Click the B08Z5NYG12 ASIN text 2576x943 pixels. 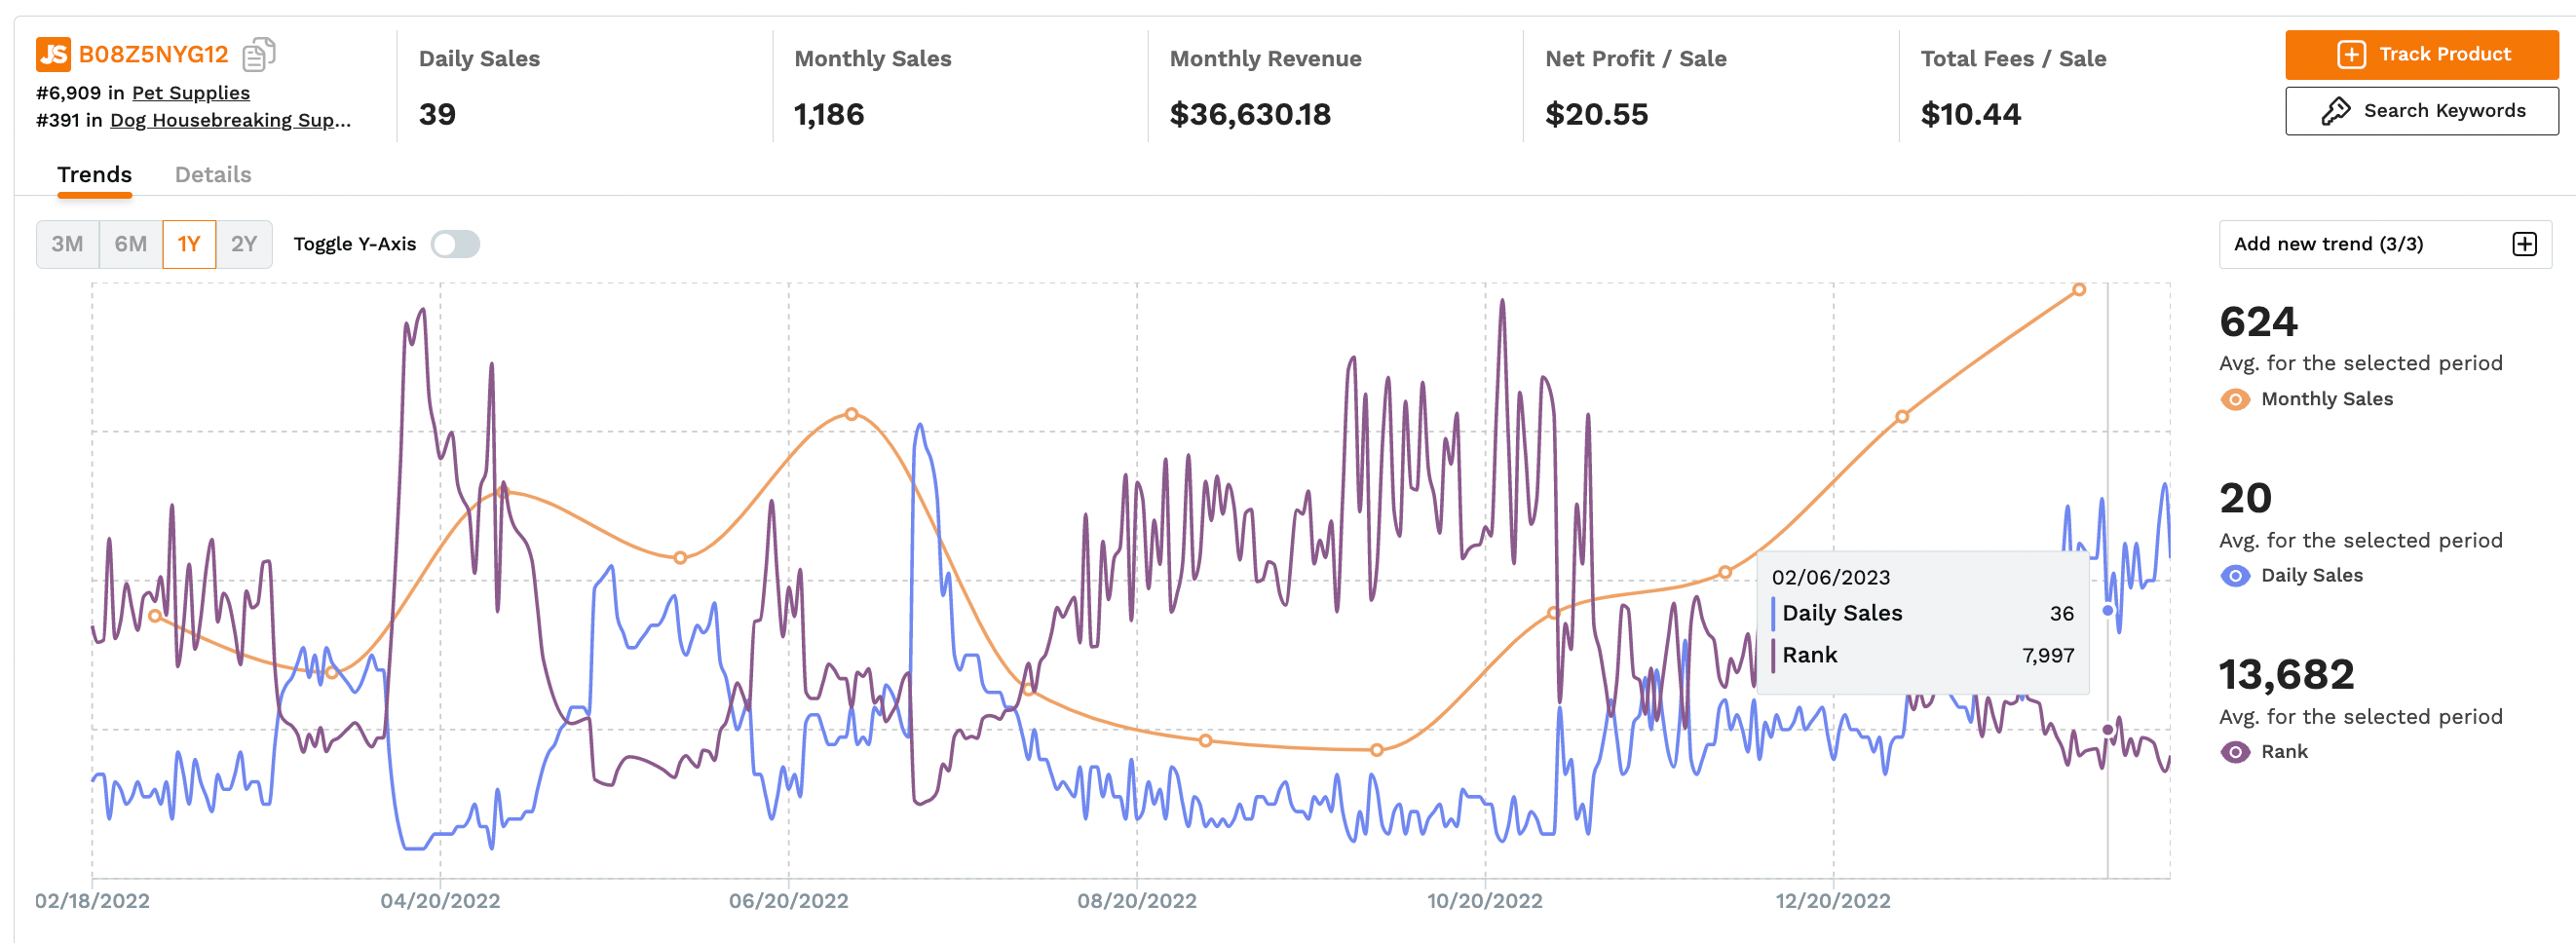coord(154,54)
